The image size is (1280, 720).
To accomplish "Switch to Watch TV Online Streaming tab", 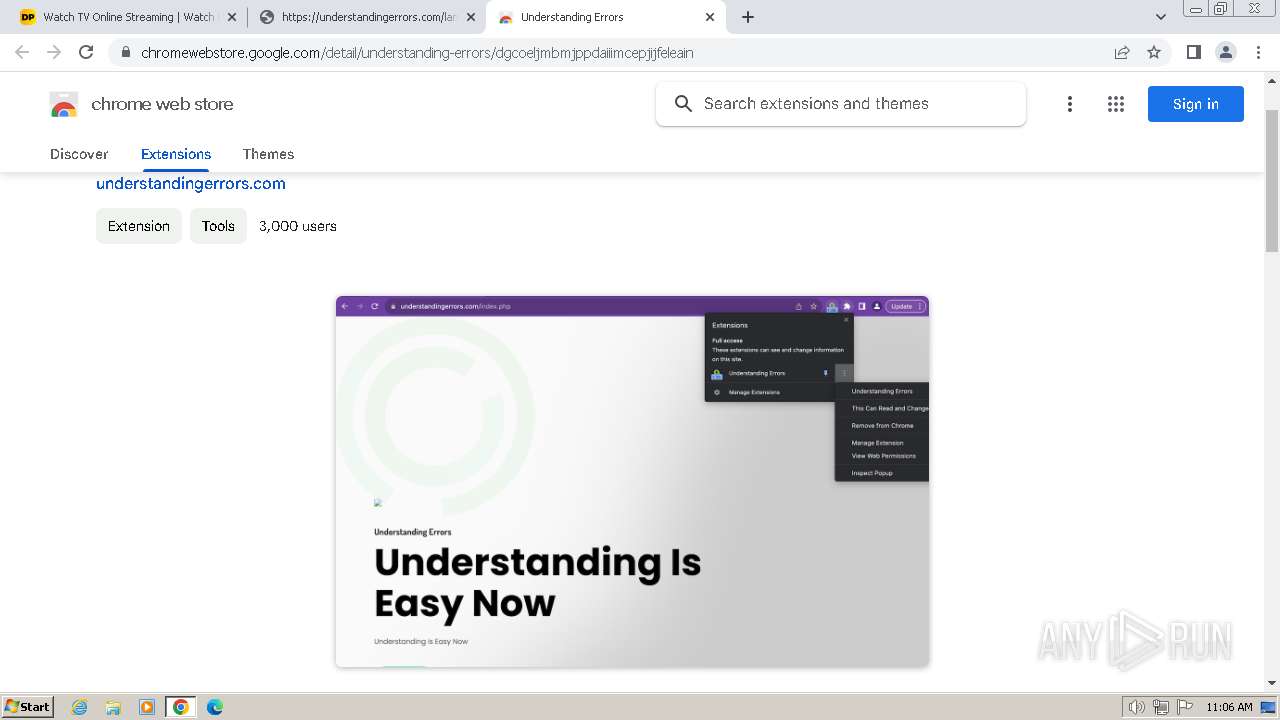I will (126, 17).
